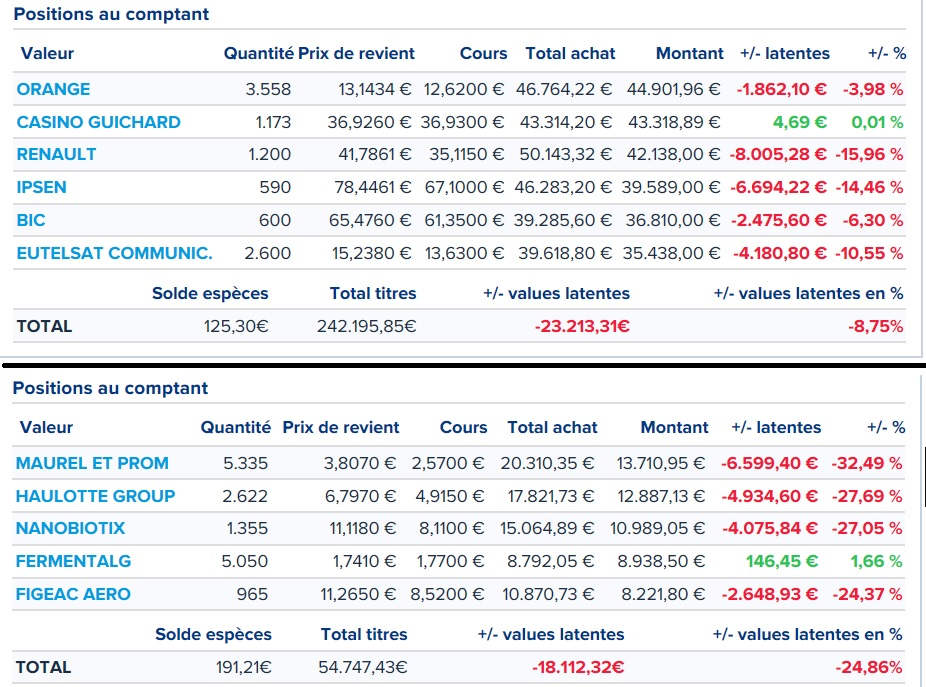This screenshot has width=926, height=687.
Task: Click EUTELSAT percentage -10,55 %
Action: pos(869,253)
